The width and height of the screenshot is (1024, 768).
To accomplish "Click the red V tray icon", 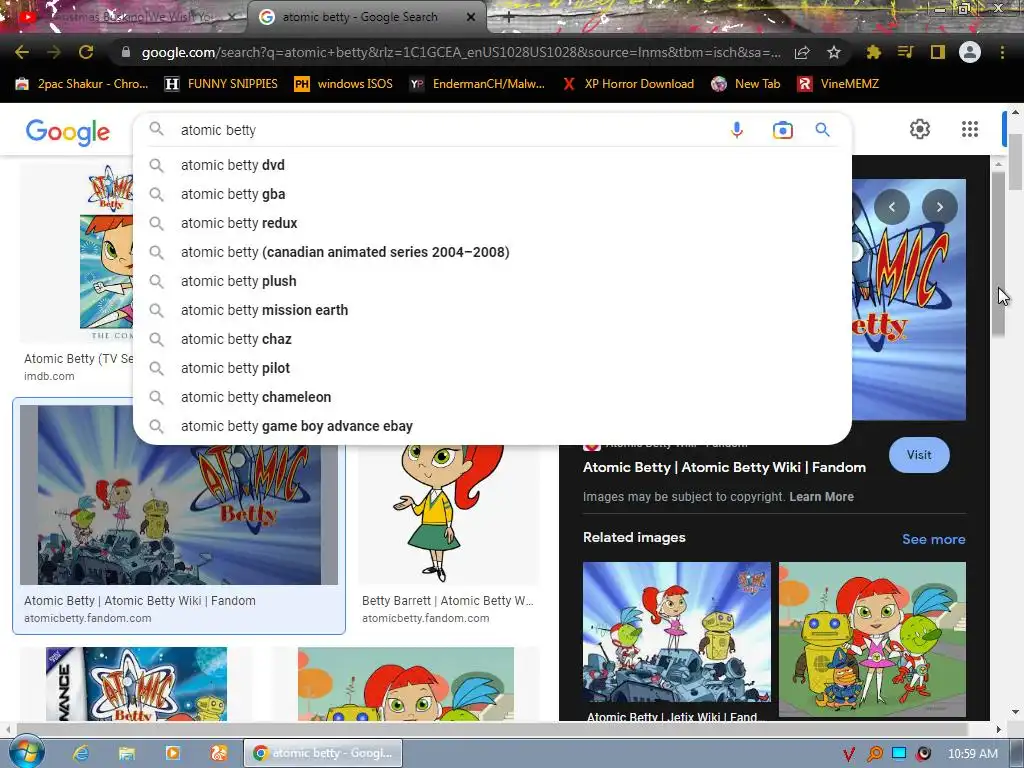I will pos(848,754).
